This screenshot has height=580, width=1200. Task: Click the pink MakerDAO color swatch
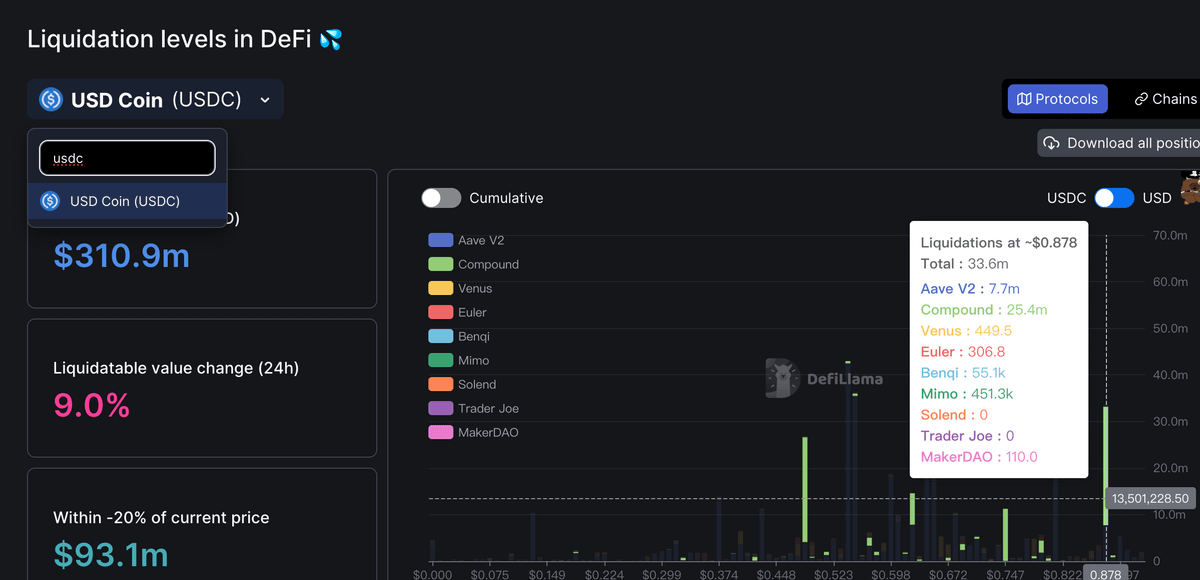pyautogui.click(x=440, y=432)
